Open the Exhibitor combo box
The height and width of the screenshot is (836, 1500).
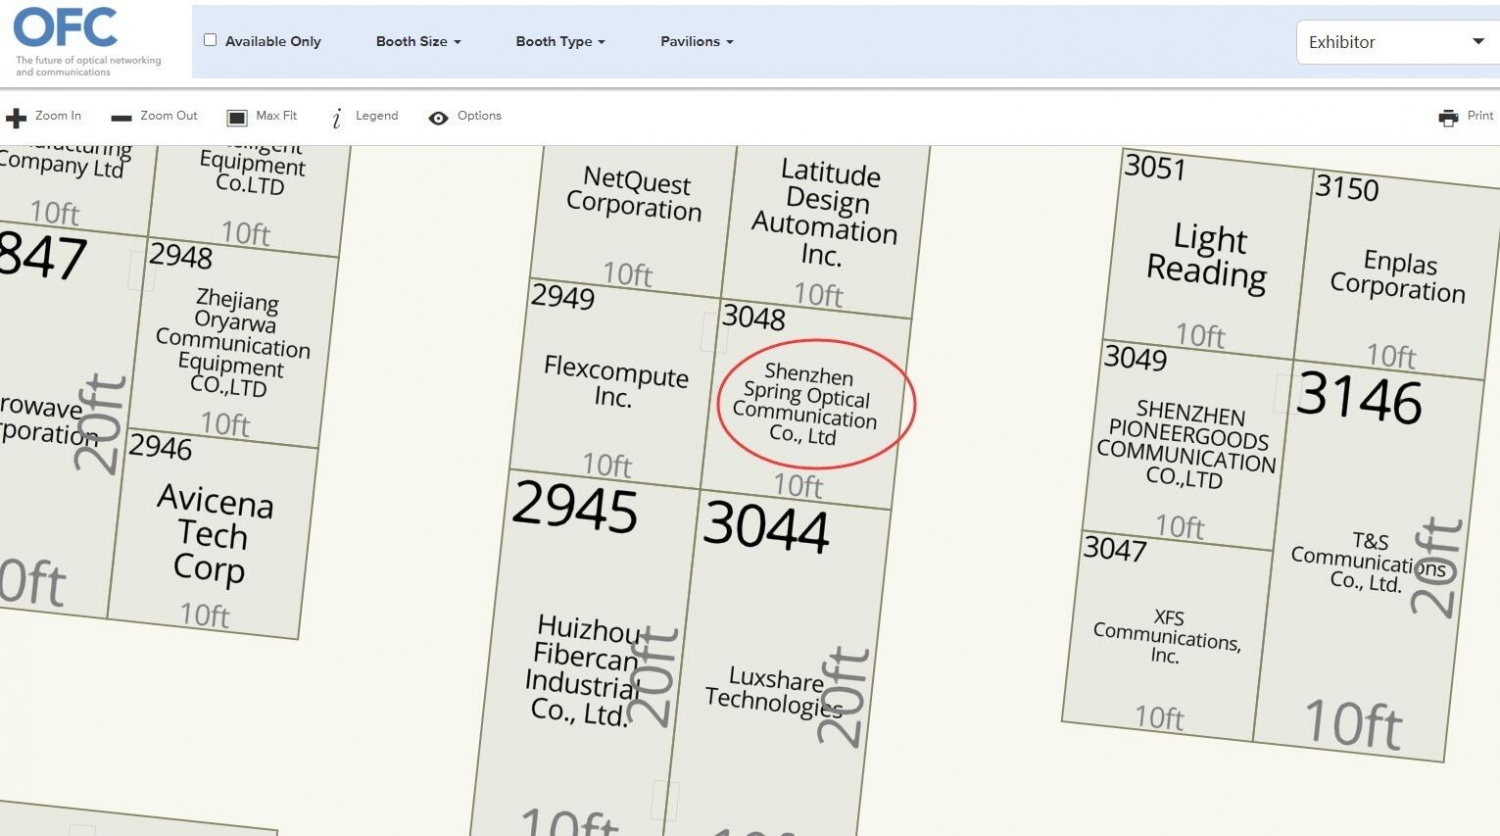[1397, 42]
